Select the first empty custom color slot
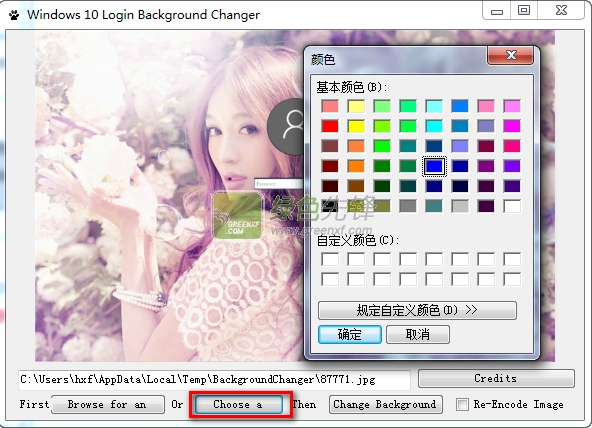 tap(330, 259)
